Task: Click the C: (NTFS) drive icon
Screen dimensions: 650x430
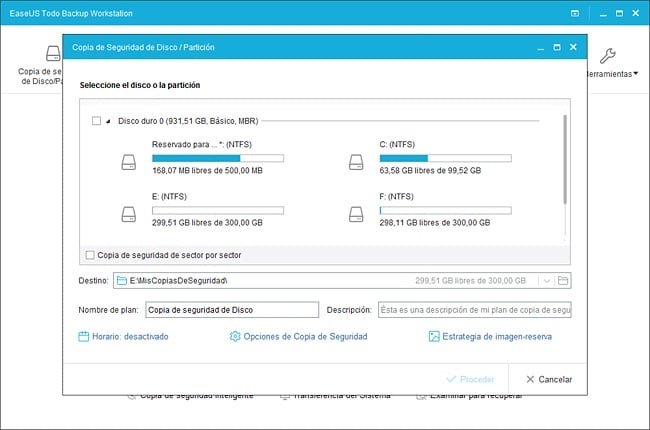Action: pyautogui.click(x=356, y=162)
